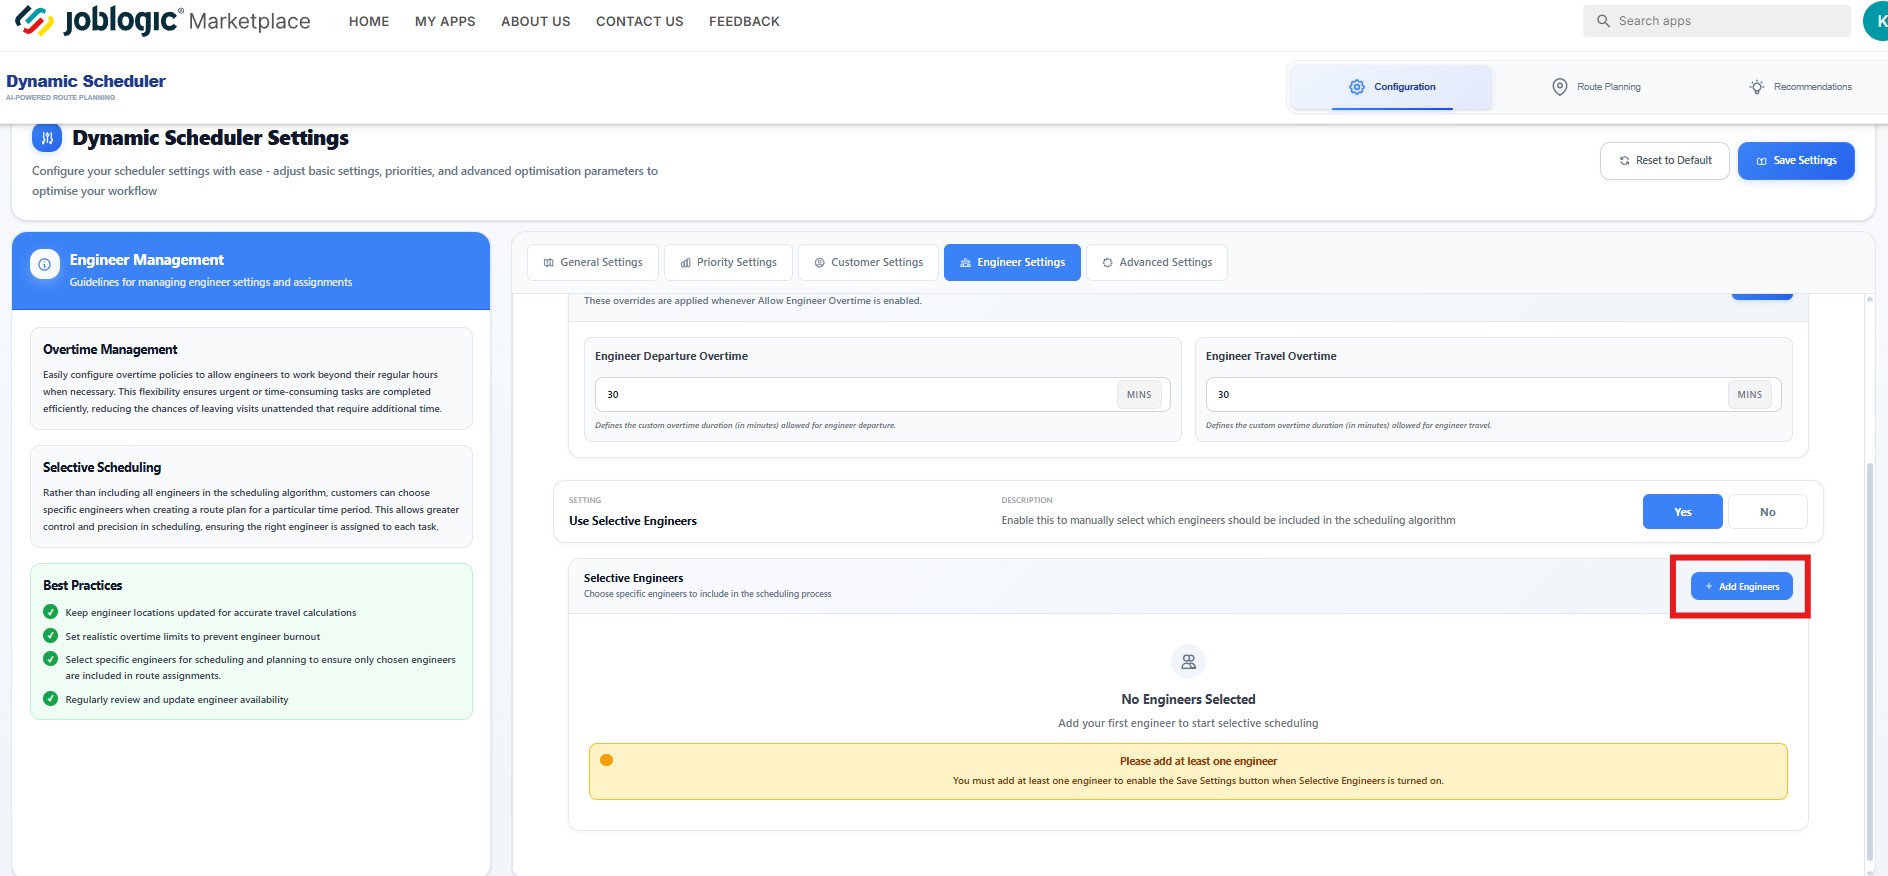
Task: Open the Customer Settings tab
Action: pyautogui.click(x=868, y=263)
